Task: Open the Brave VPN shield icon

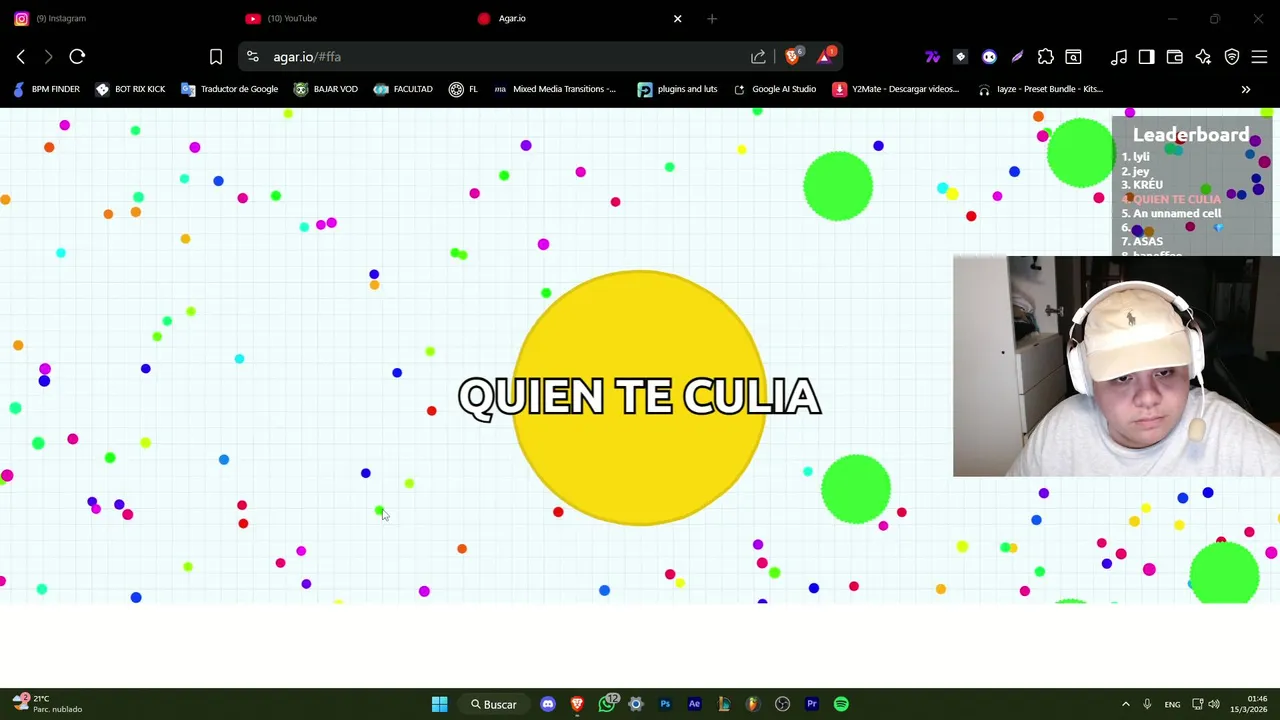Action: coord(1232,57)
